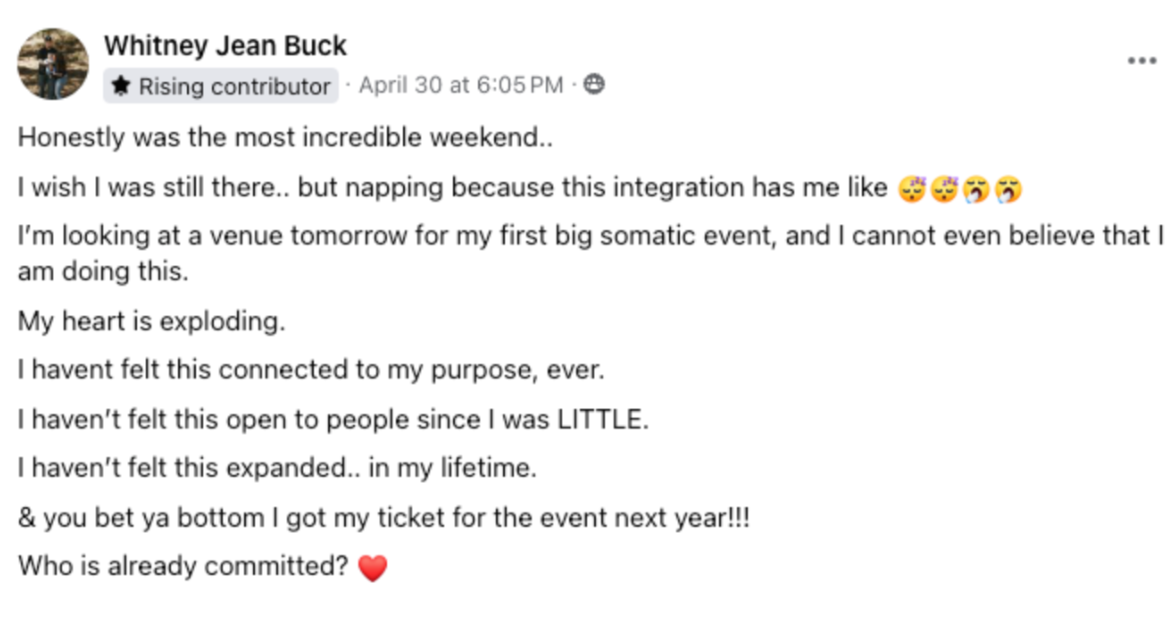The width and height of the screenshot is (1175, 621).
Task: Click the first yawning face emoji
Action: coord(976,188)
